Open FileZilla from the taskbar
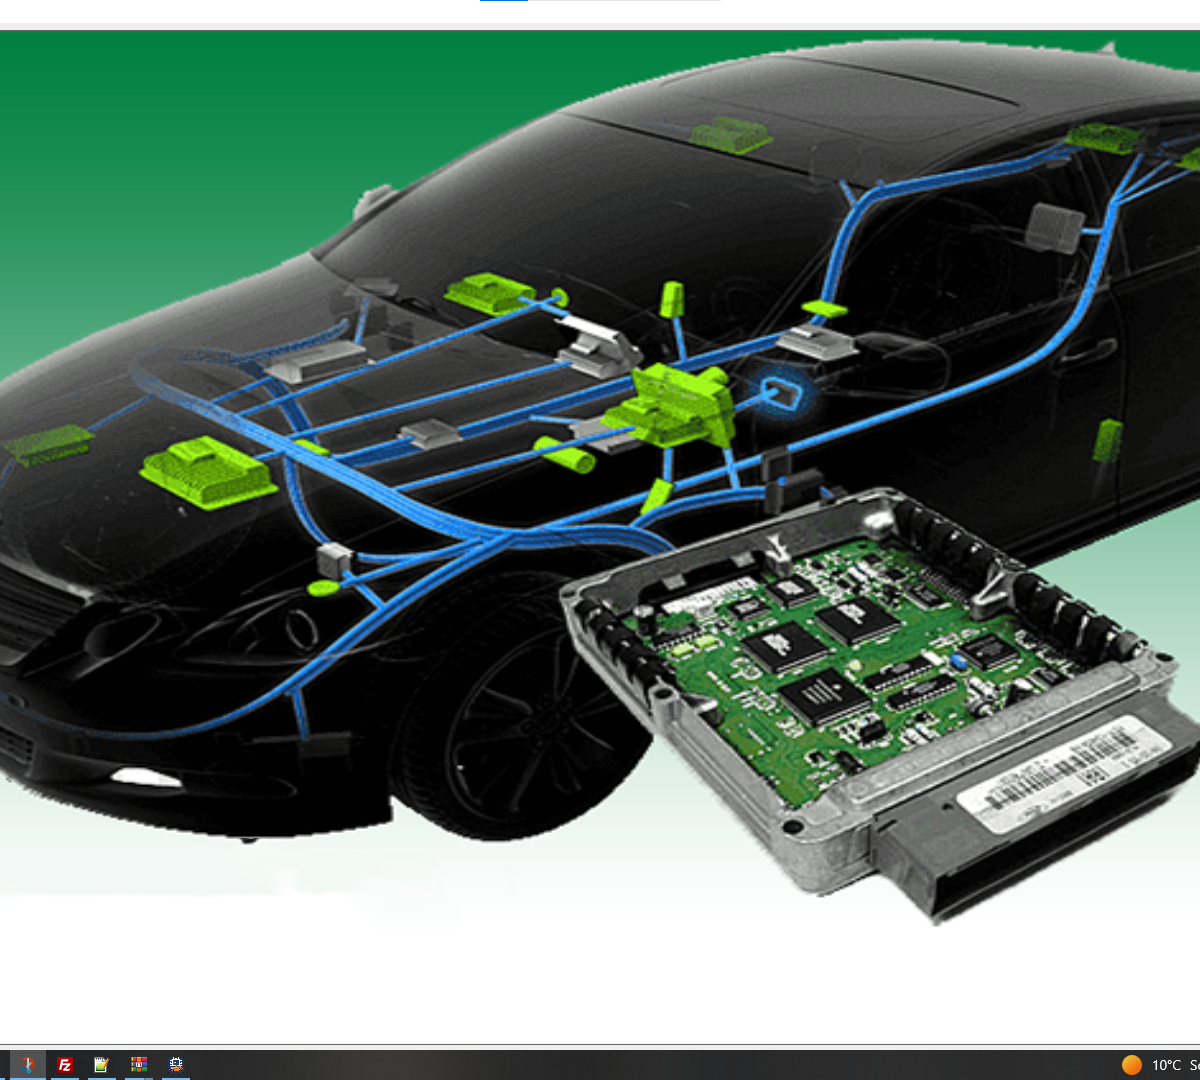 click(64, 1064)
